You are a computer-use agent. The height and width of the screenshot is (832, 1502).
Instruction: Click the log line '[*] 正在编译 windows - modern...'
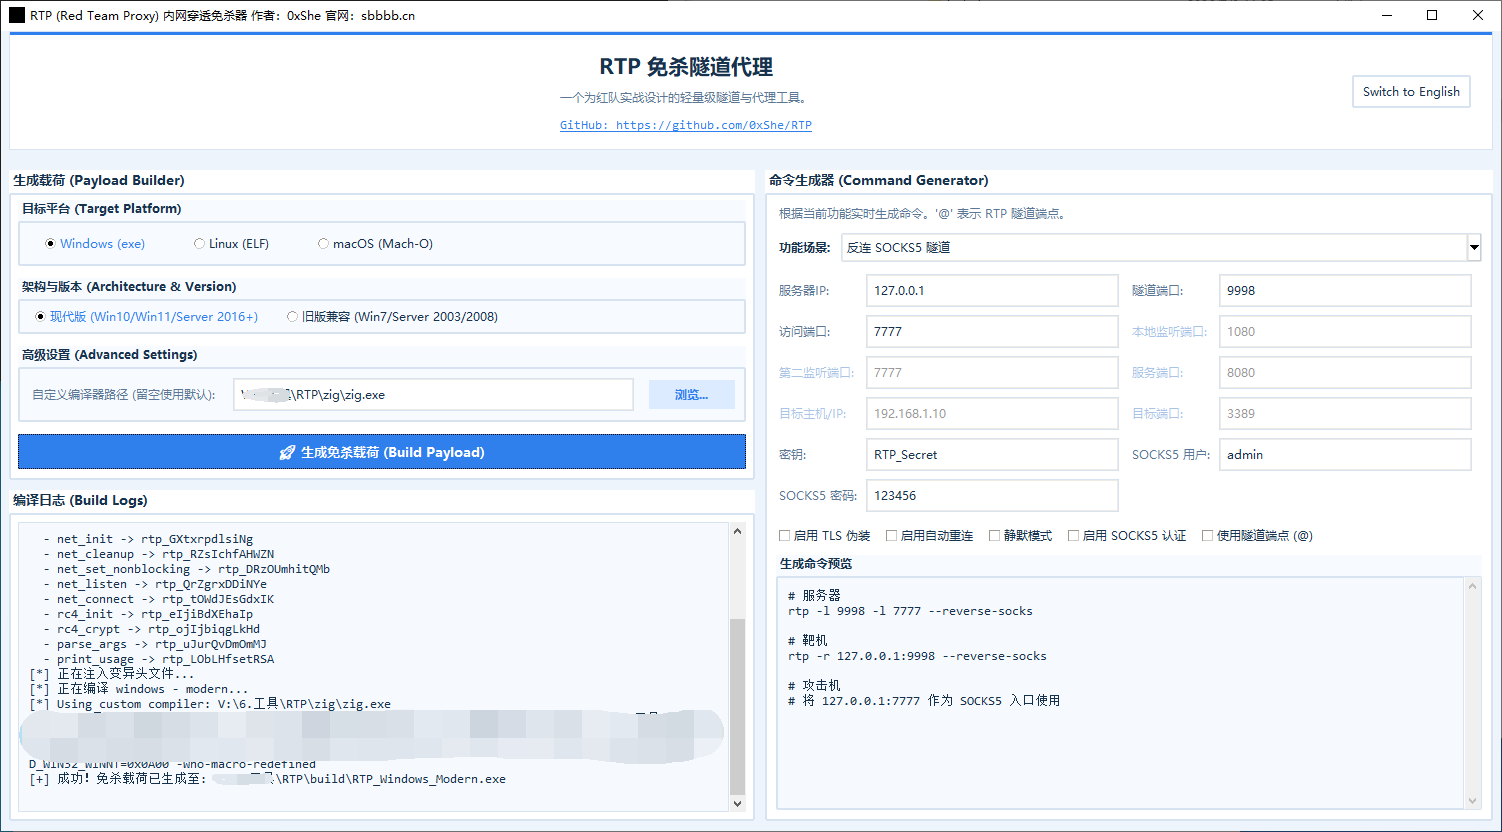(139, 689)
